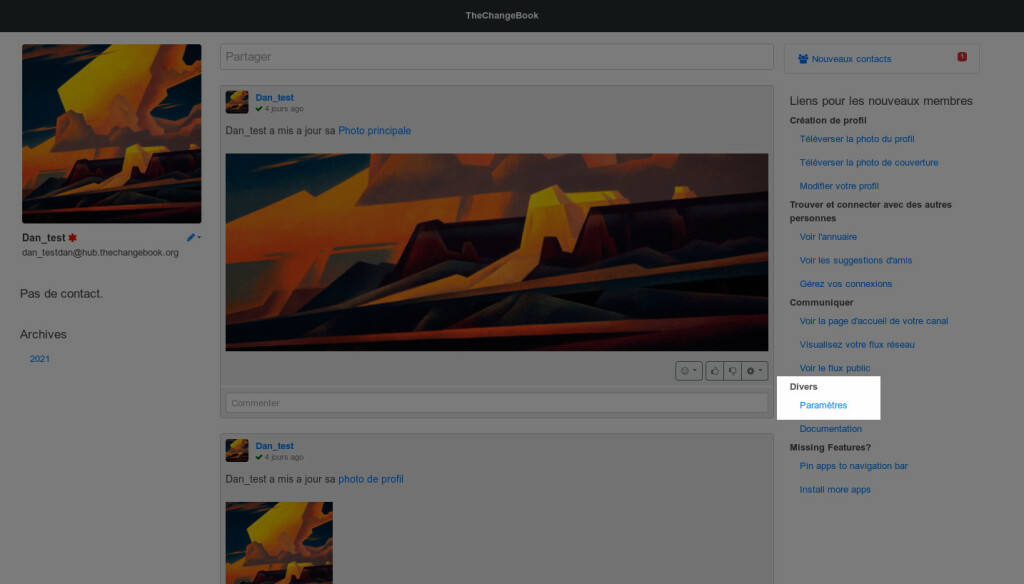The height and width of the screenshot is (584, 1024).
Task: Click the large landscape image in first post
Action: tap(496, 252)
